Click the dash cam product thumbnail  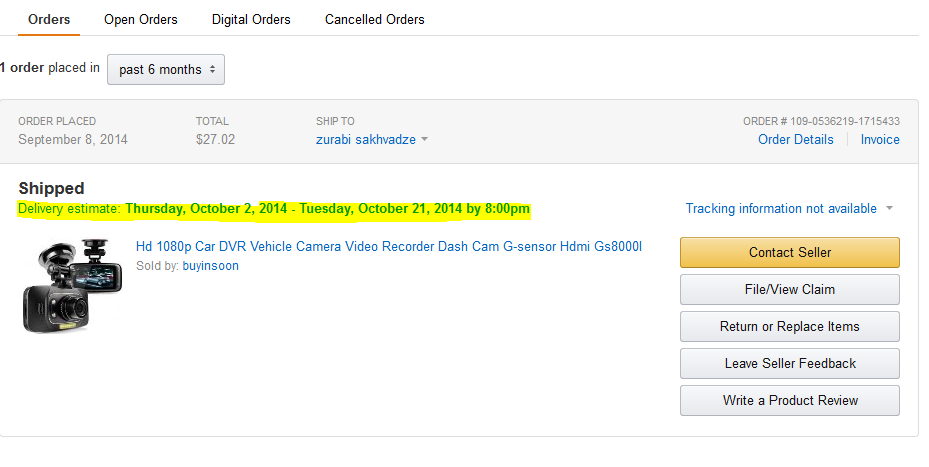[67, 285]
